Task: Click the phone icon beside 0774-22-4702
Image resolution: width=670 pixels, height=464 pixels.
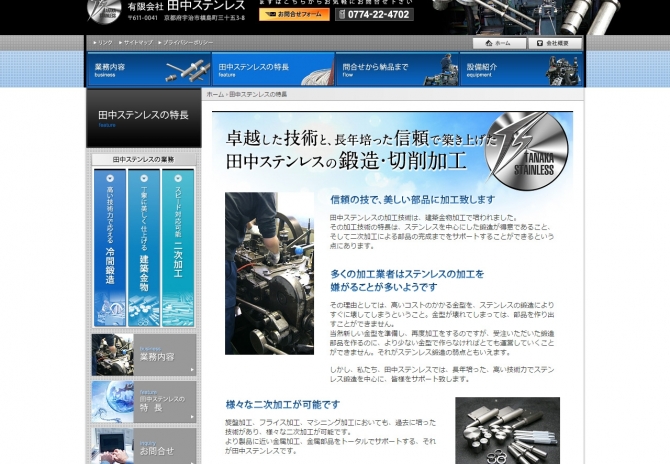Action: point(342,15)
